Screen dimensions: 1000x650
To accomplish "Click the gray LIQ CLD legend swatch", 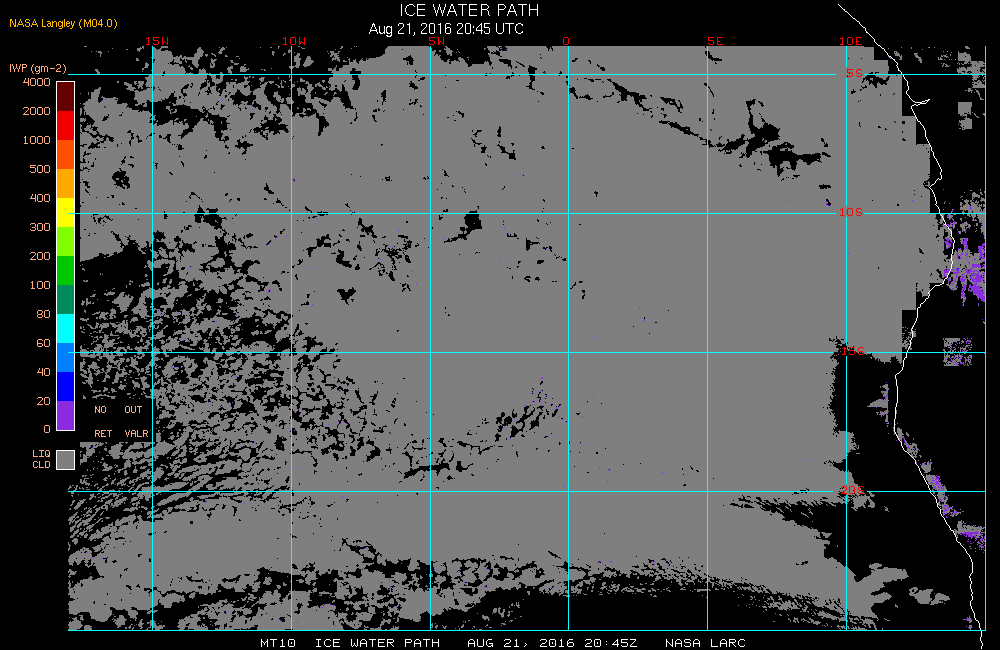I will [66, 460].
